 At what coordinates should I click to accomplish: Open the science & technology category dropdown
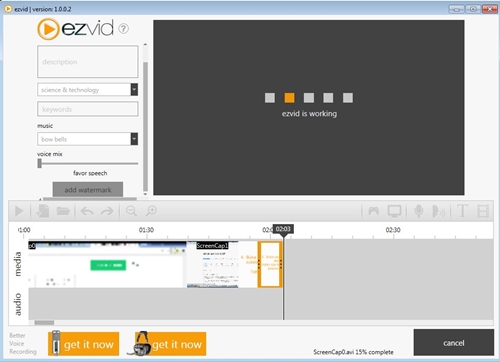coord(134,90)
